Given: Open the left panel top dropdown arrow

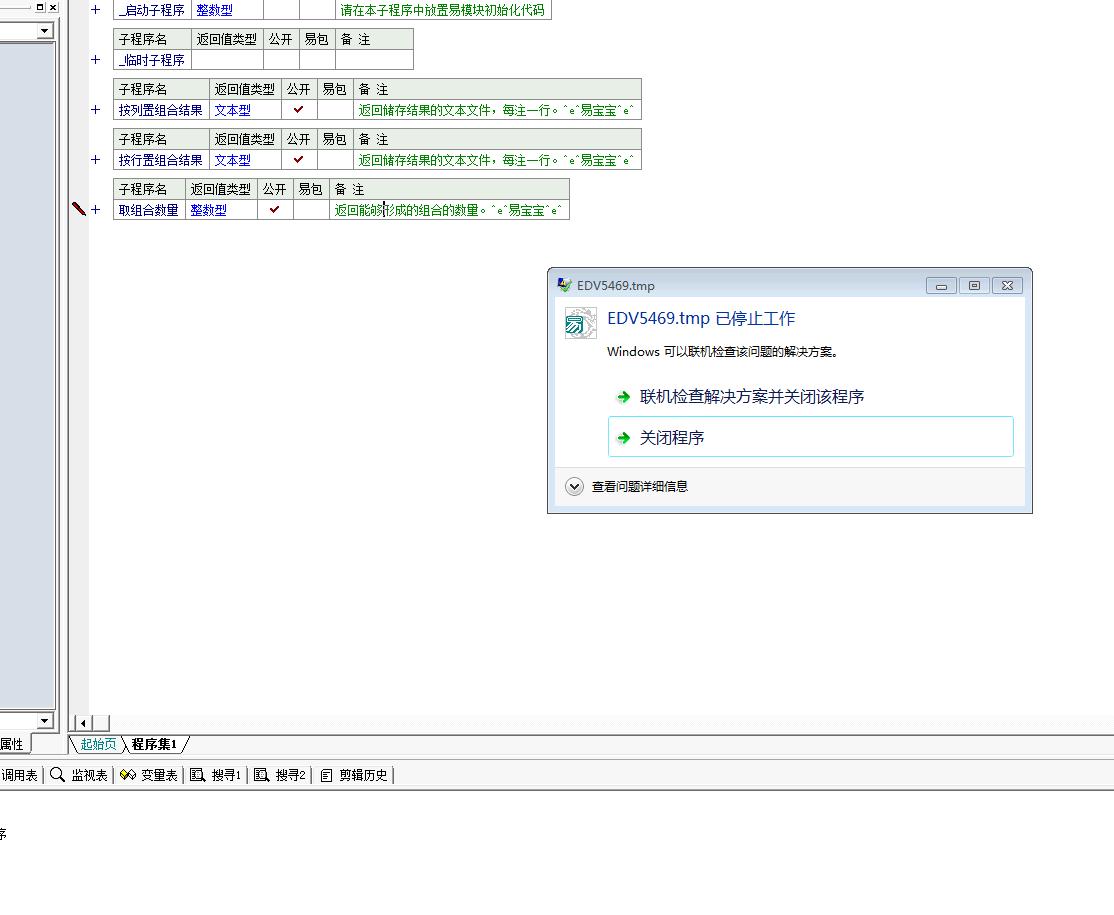Looking at the screenshot, I should (45, 31).
